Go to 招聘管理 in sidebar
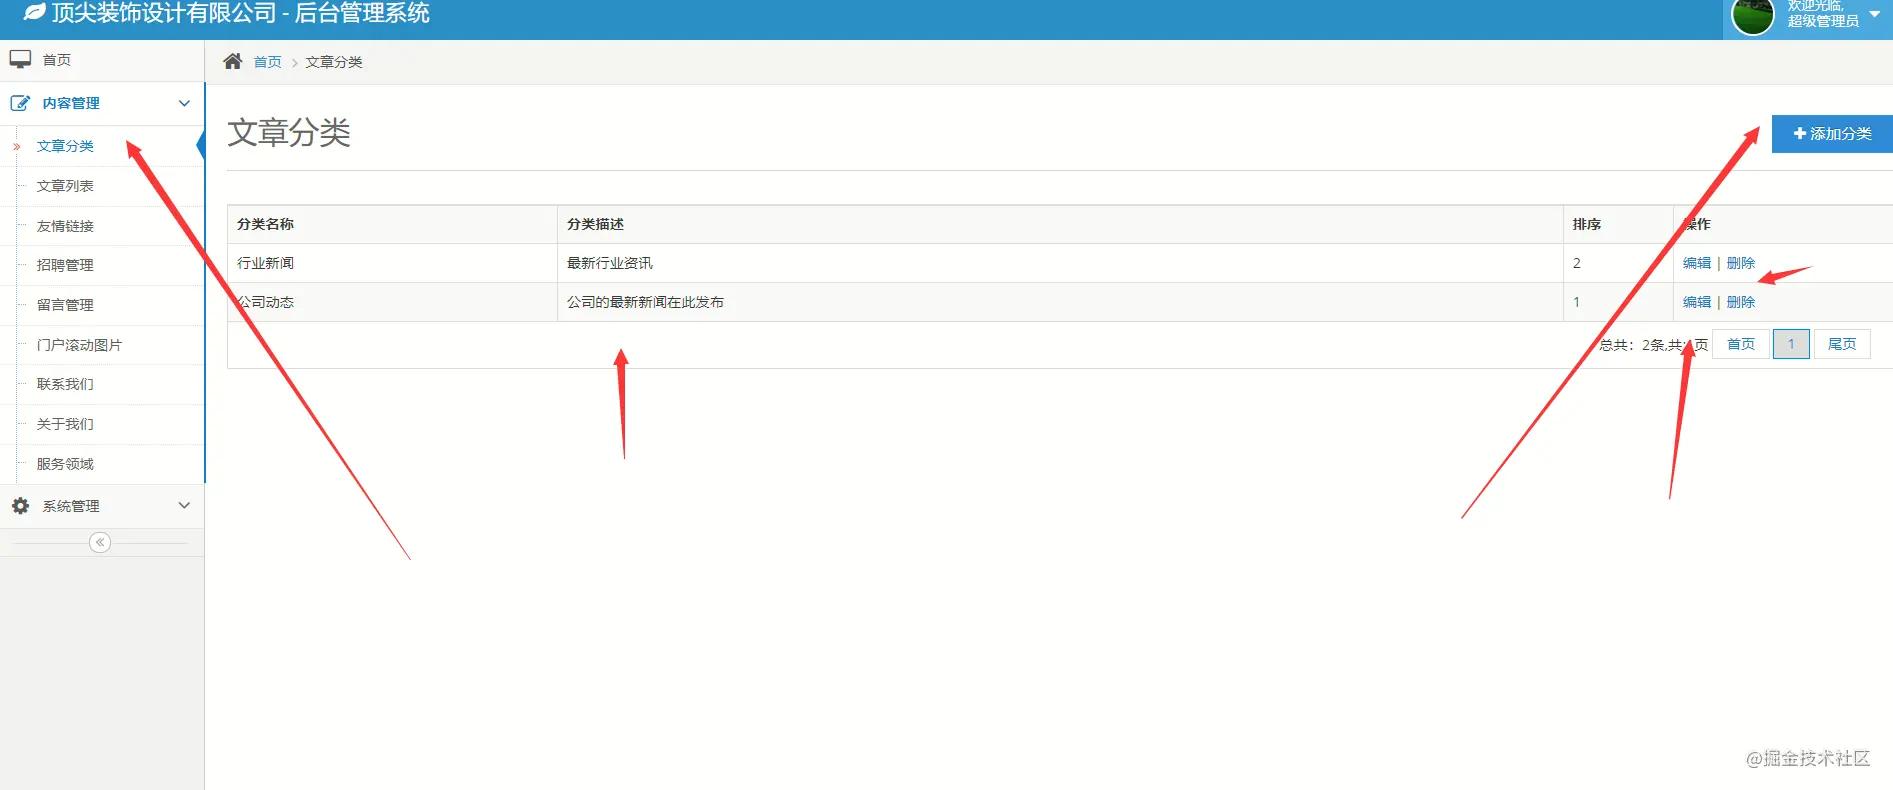 65,265
